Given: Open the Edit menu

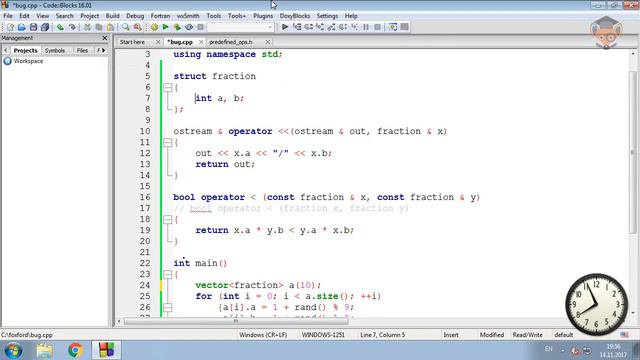Looking at the screenshot, I should coord(24,16).
